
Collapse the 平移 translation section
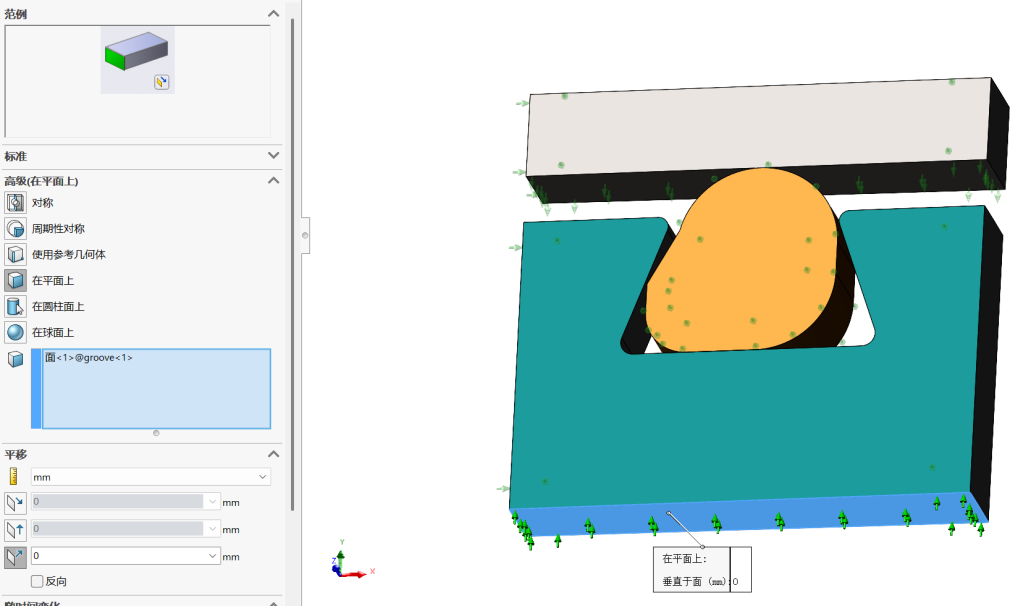274,454
